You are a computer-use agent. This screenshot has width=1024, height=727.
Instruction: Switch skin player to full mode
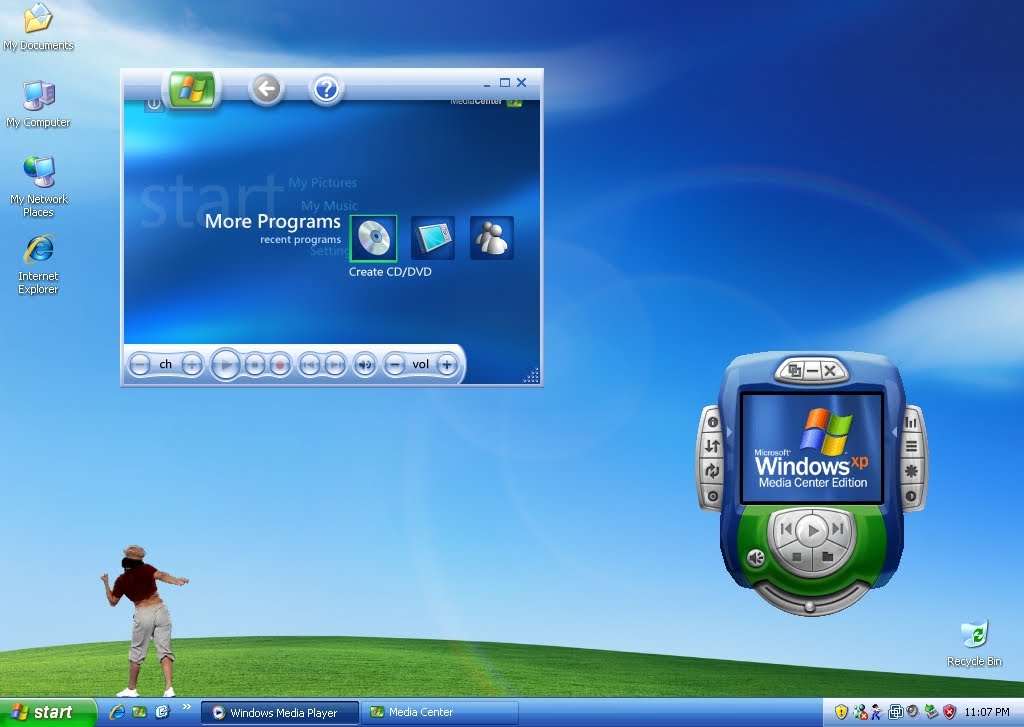point(795,371)
